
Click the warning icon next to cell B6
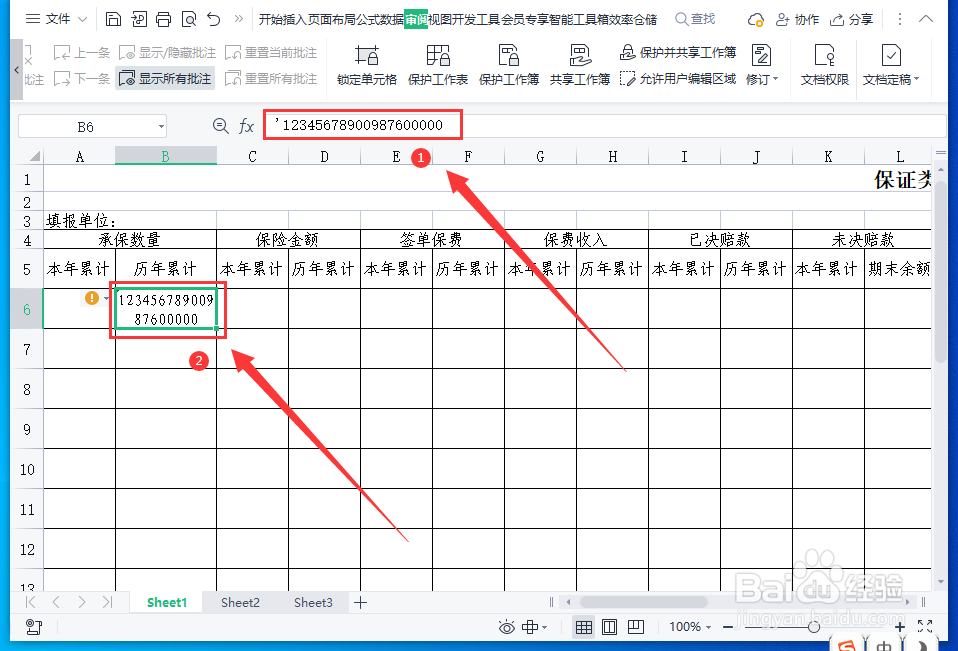[x=90, y=297]
